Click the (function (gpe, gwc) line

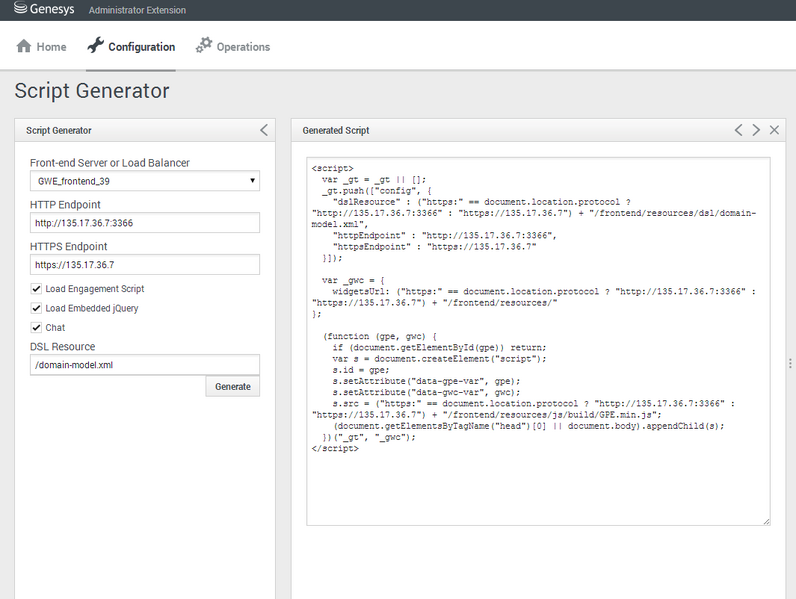(380, 337)
